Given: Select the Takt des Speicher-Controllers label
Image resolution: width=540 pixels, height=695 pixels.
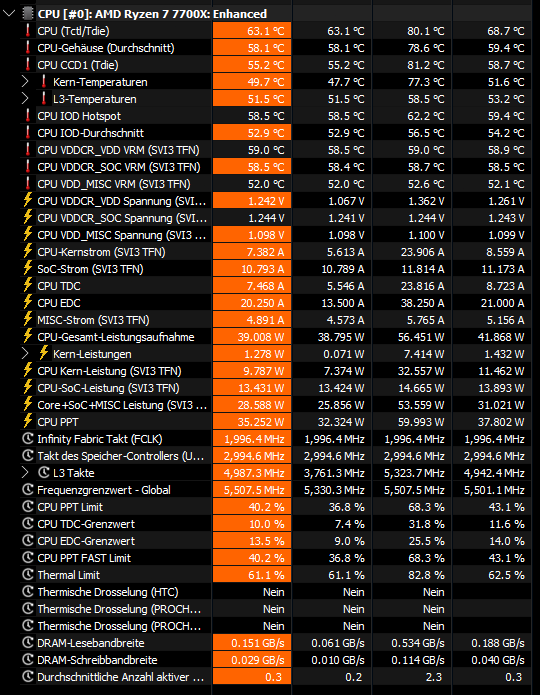Looking at the screenshot, I should click(x=121, y=456).
